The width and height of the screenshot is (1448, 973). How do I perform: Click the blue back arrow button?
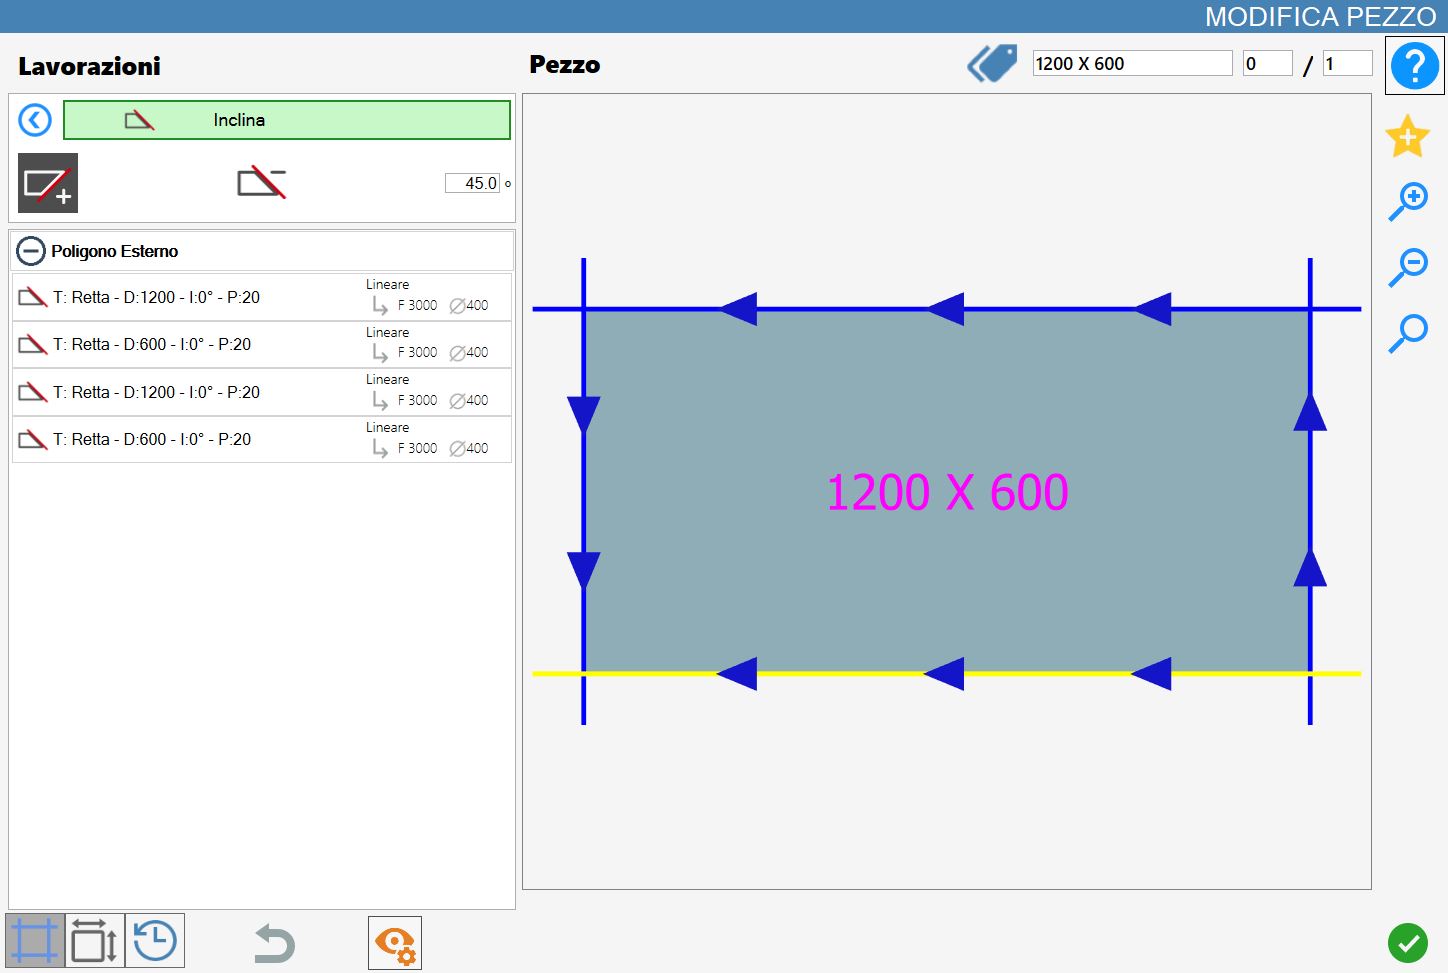(x=35, y=121)
